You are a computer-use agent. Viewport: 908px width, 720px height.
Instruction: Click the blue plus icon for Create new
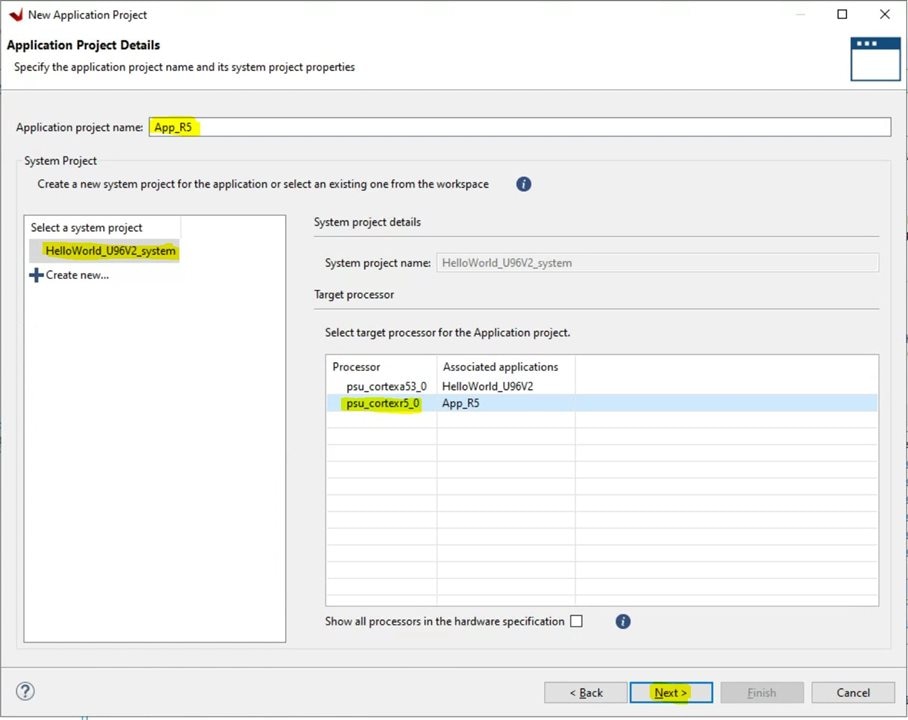click(x=36, y=275)
